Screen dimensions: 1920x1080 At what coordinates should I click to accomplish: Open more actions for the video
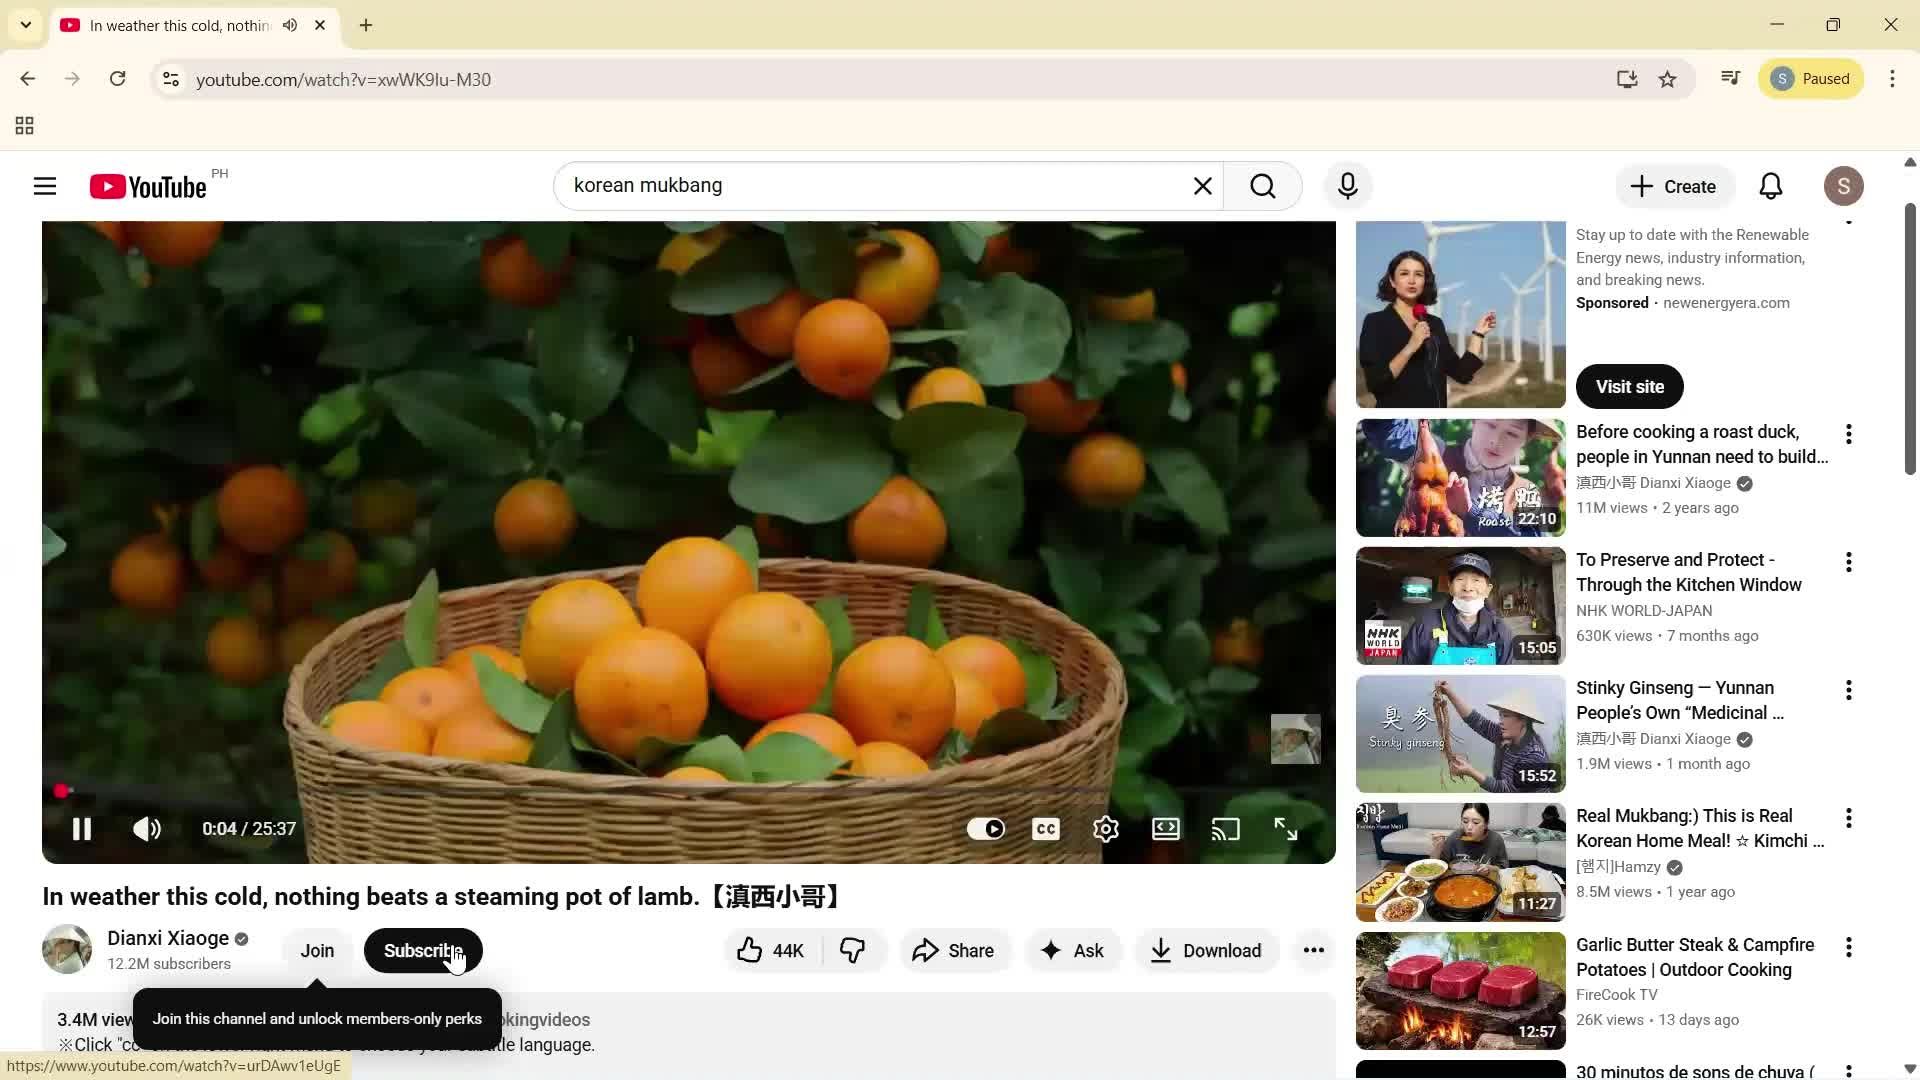pos(1313,950)
